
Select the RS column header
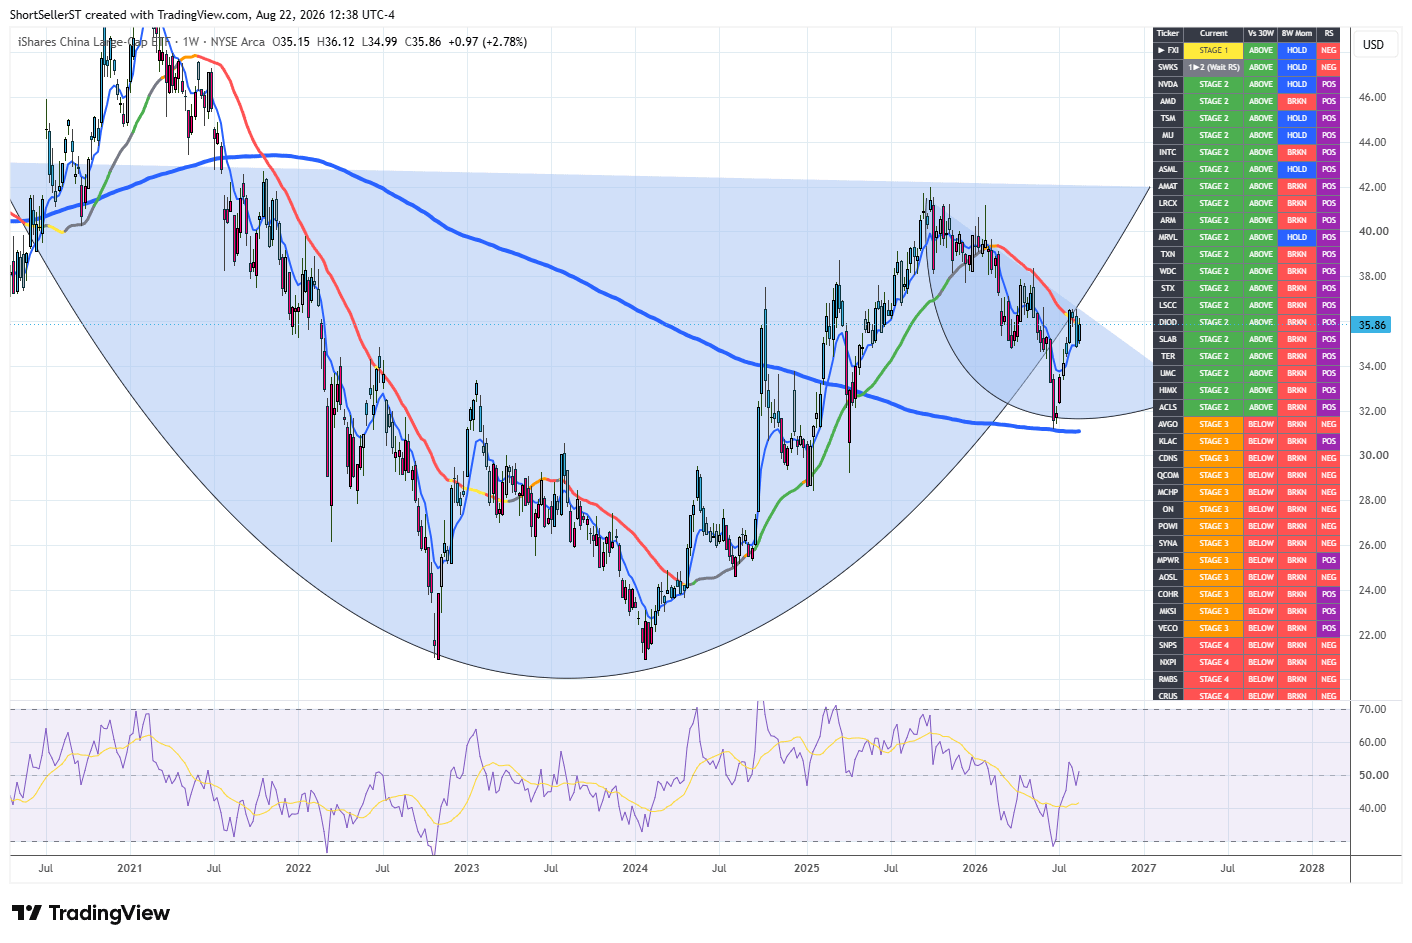1329,33
